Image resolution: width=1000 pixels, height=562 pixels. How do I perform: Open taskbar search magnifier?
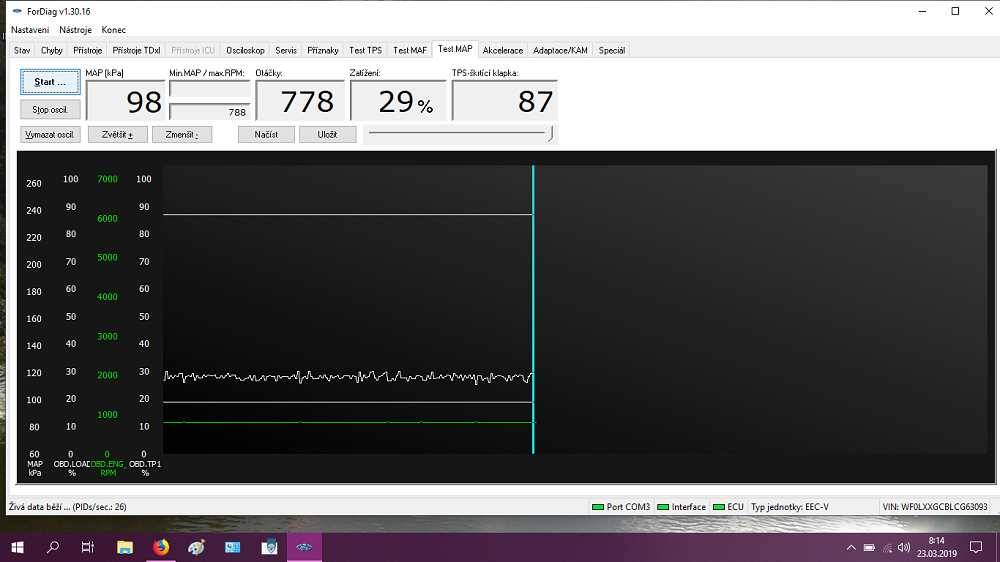coord(53,547)
